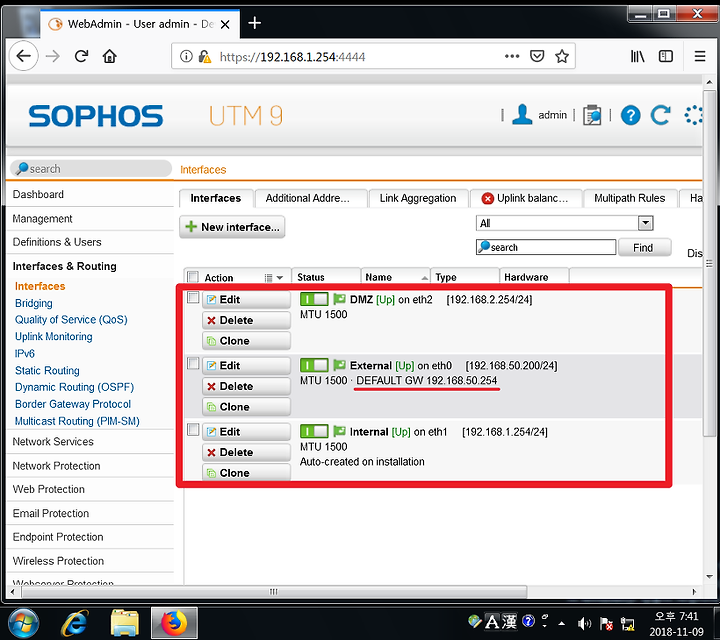Open the Multipath Rules tab
Viewport: 720px width, 640px height.
point(630,198)
